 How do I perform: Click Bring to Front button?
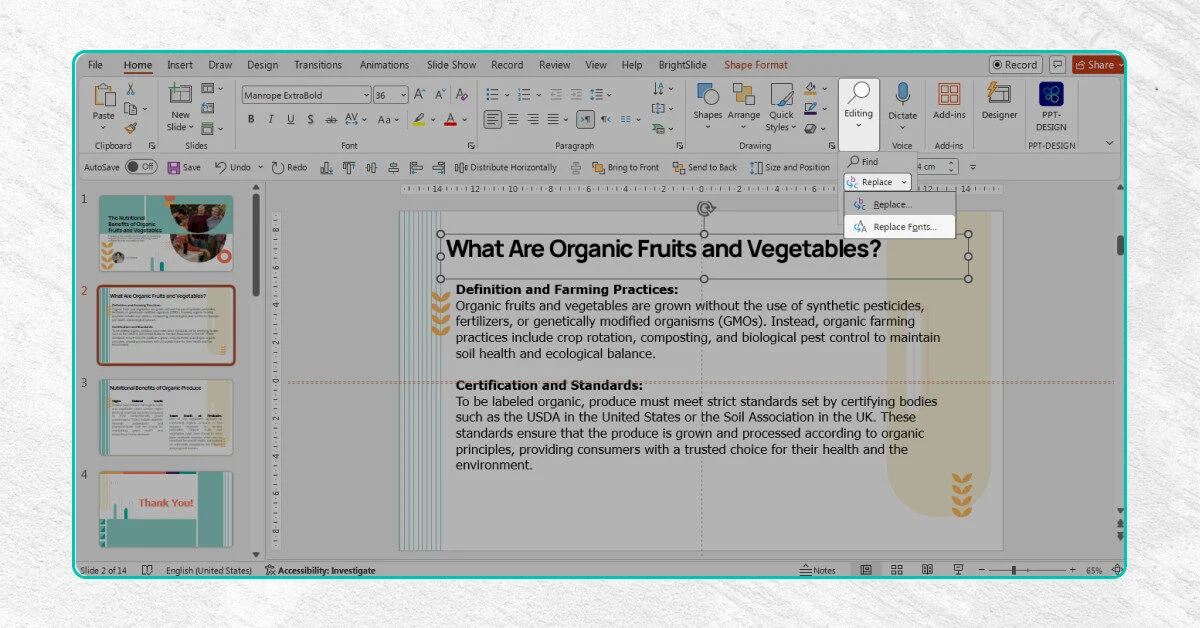click(625, 167)
